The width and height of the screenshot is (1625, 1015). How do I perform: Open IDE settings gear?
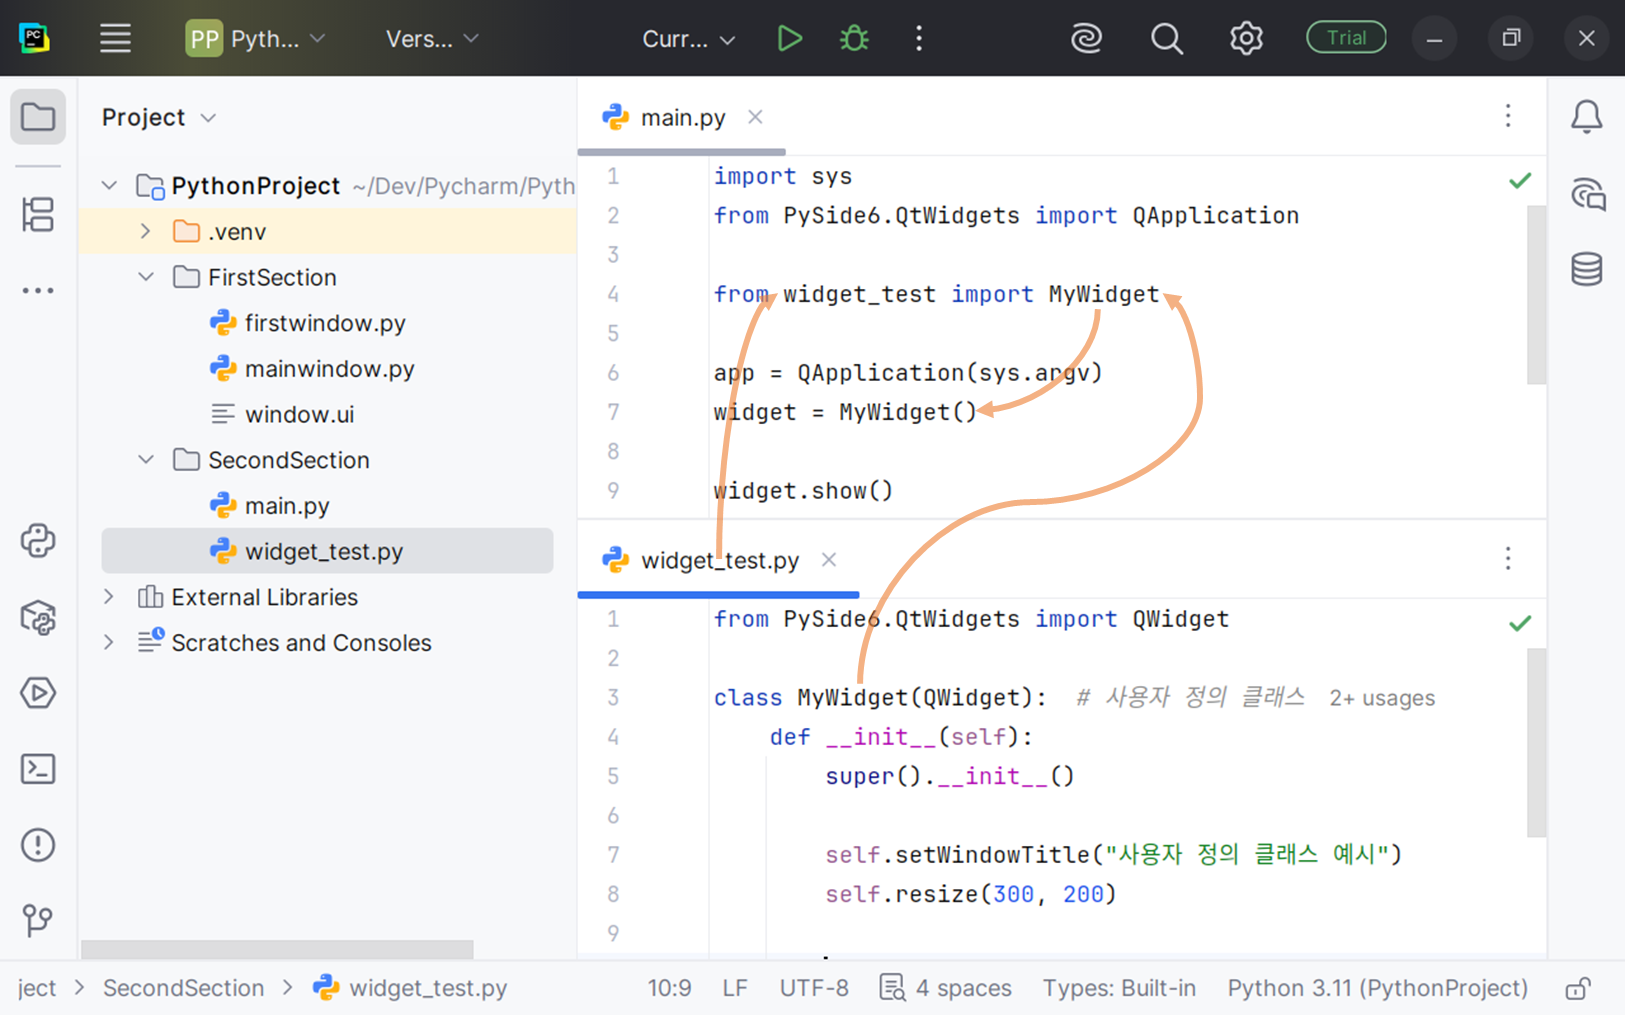1246,39
